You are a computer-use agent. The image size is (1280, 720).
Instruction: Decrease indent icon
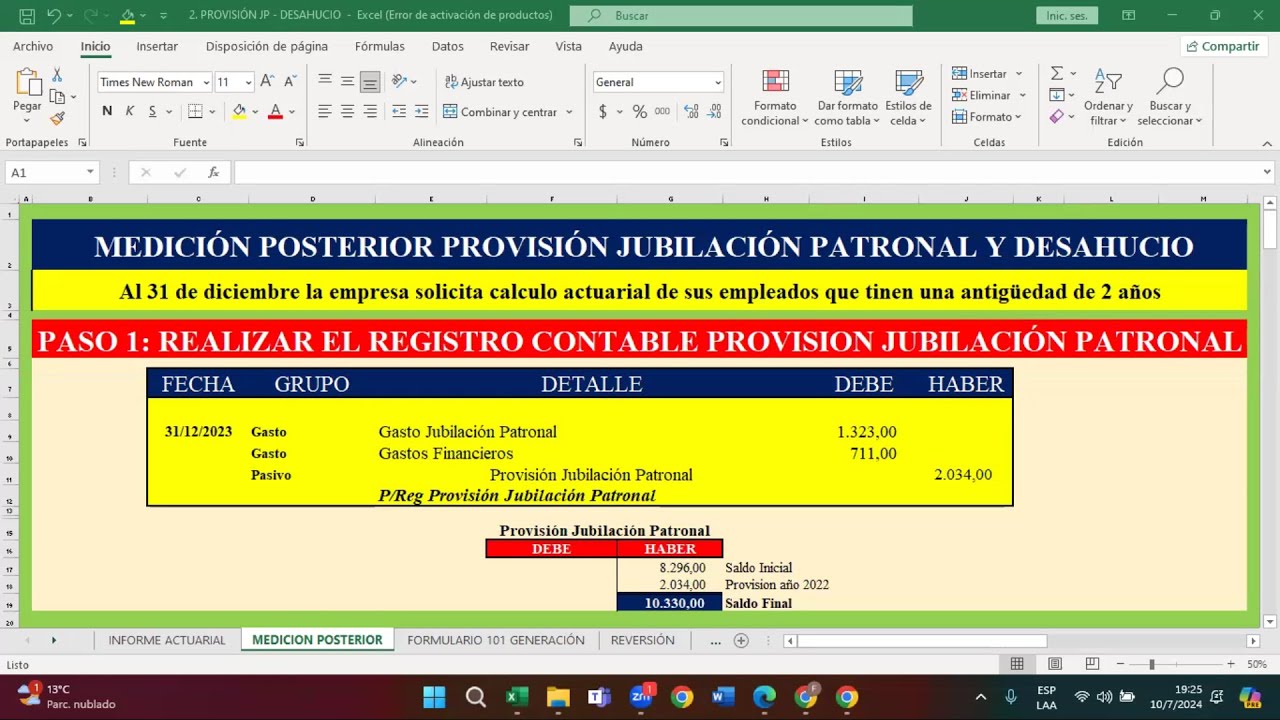[x=399, y=111]
